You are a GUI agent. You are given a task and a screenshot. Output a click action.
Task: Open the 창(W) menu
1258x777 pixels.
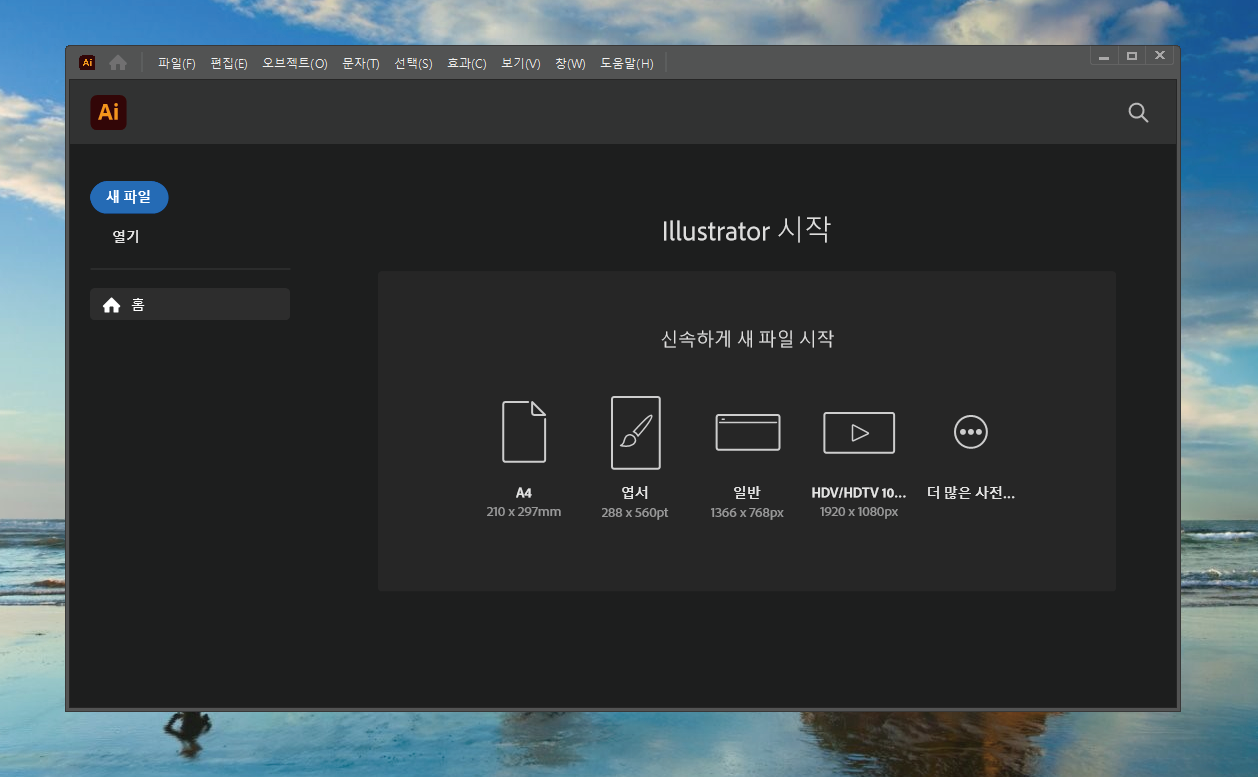(570, 63)
